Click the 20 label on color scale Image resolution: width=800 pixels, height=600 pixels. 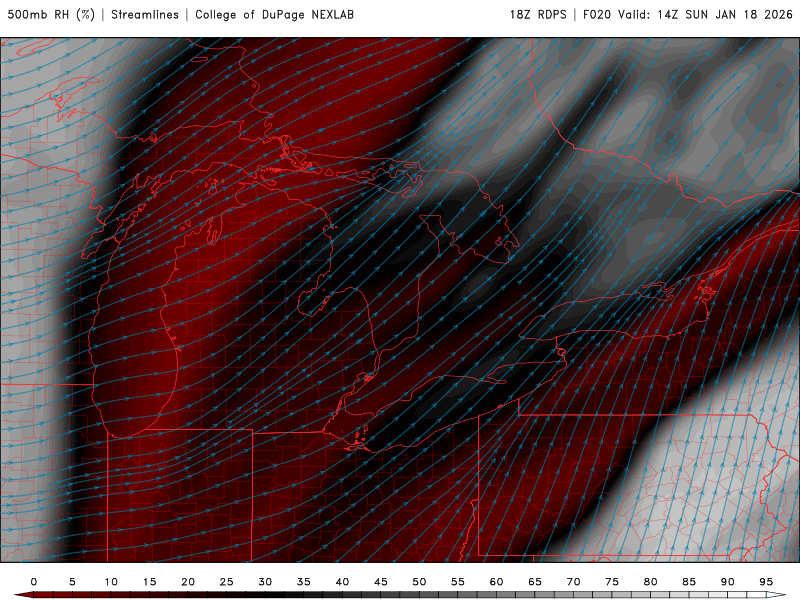tap(188, 582)
